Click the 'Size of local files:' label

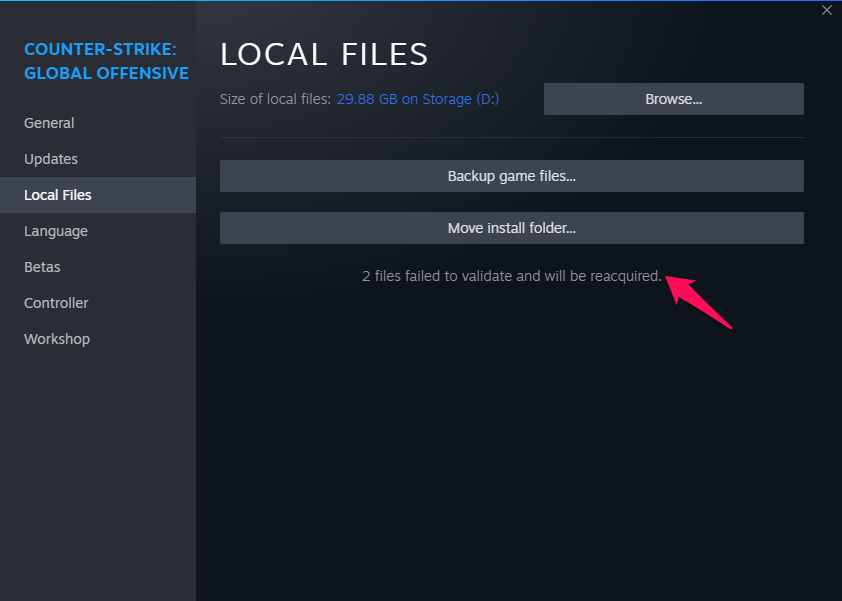(x=275, y=99)
